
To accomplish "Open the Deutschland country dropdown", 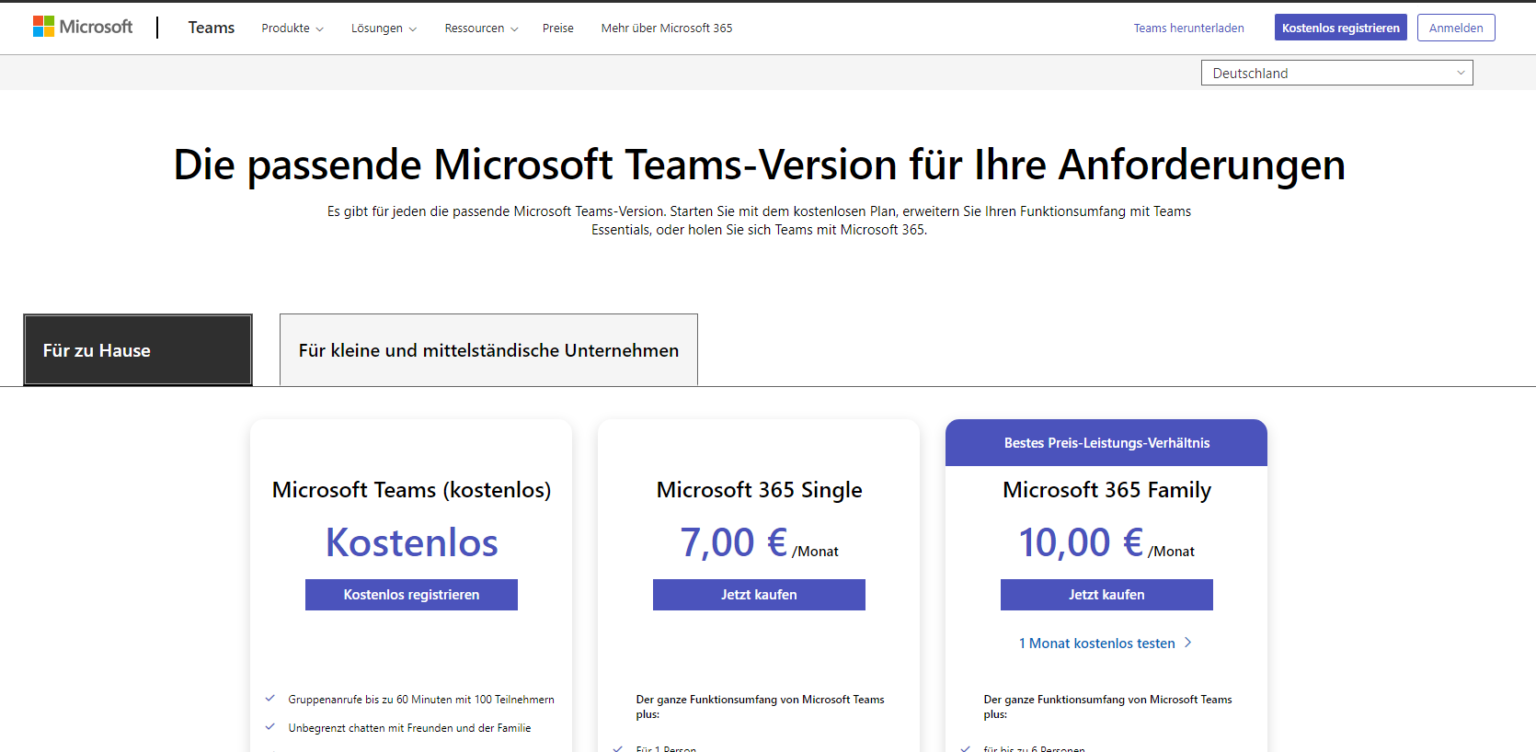I will 1336,73.
